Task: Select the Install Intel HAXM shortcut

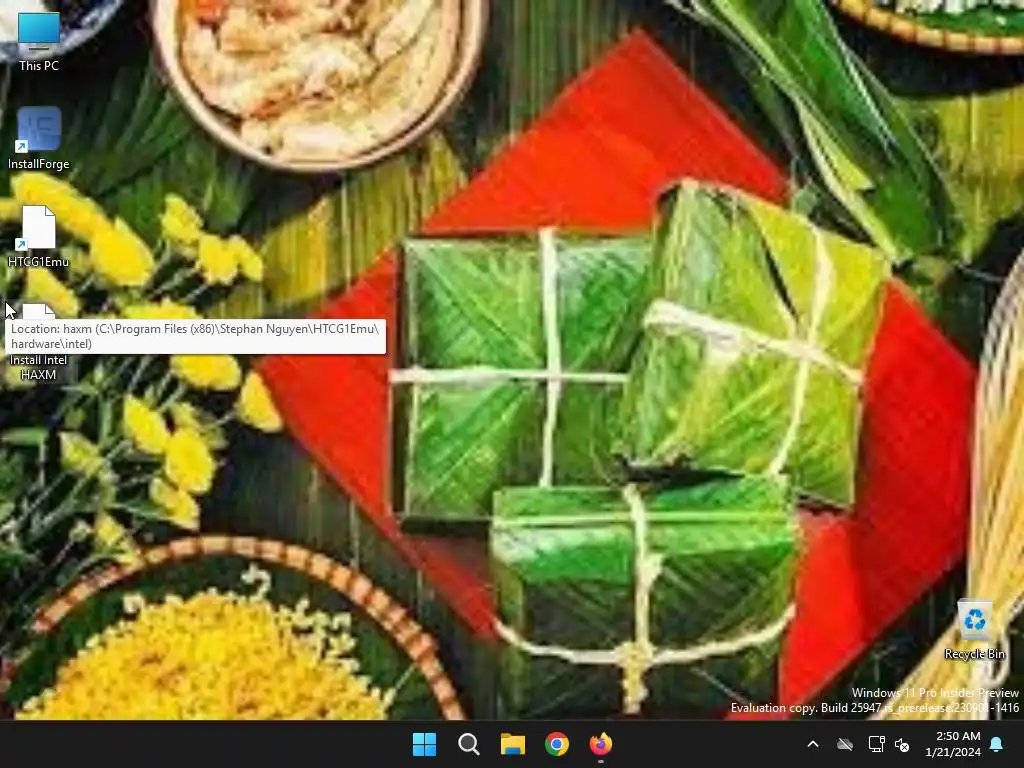Action: (x=39, y=343)
